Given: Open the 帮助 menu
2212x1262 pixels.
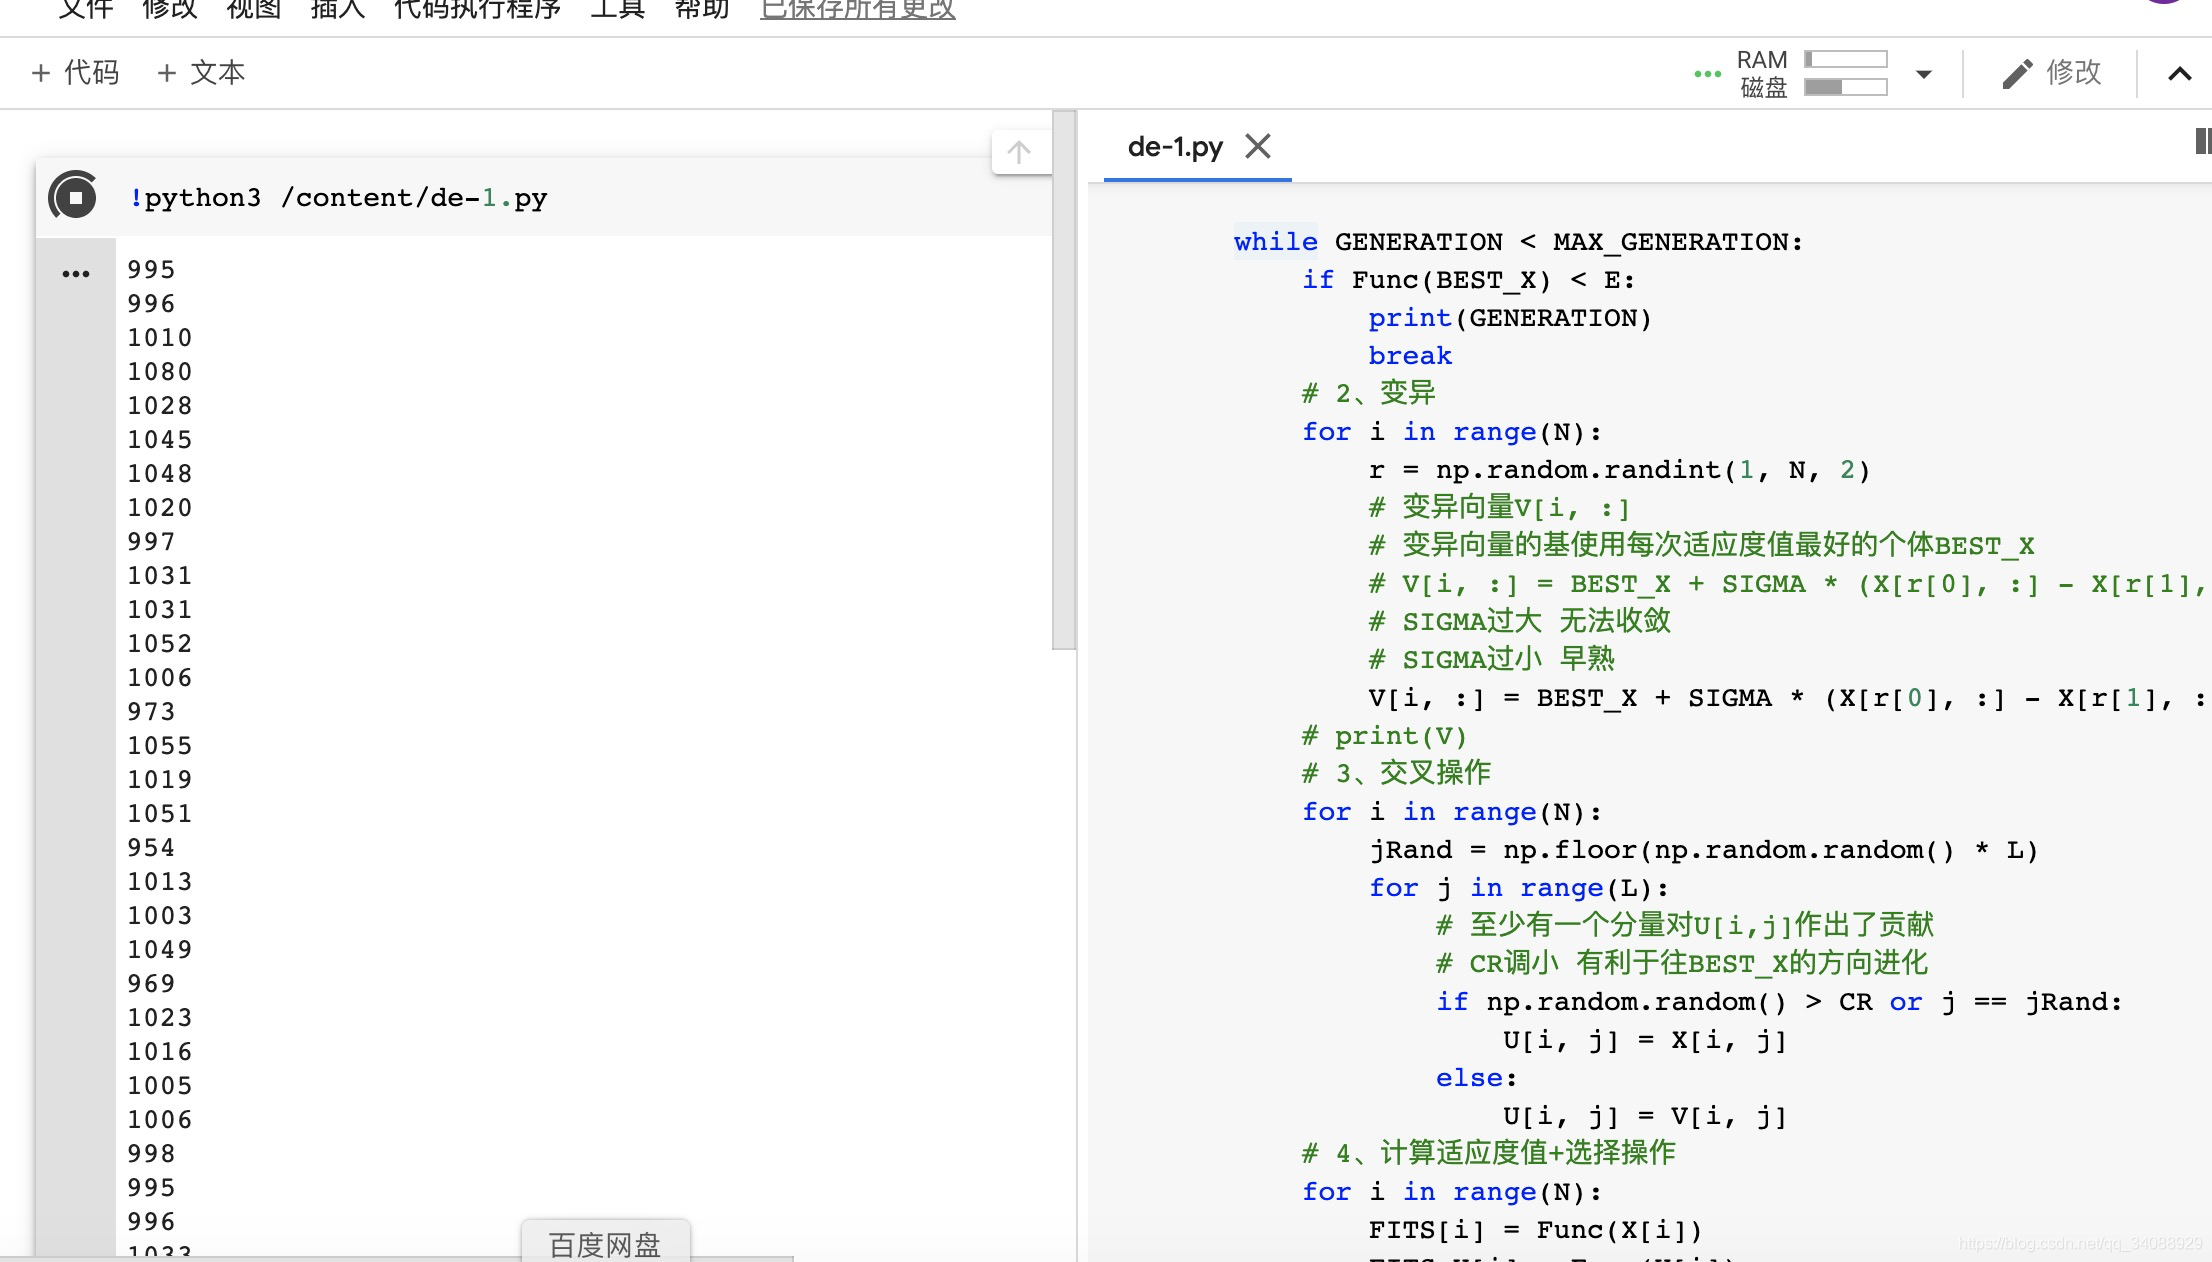Looking at the screenshot, I should pos(701,10).
